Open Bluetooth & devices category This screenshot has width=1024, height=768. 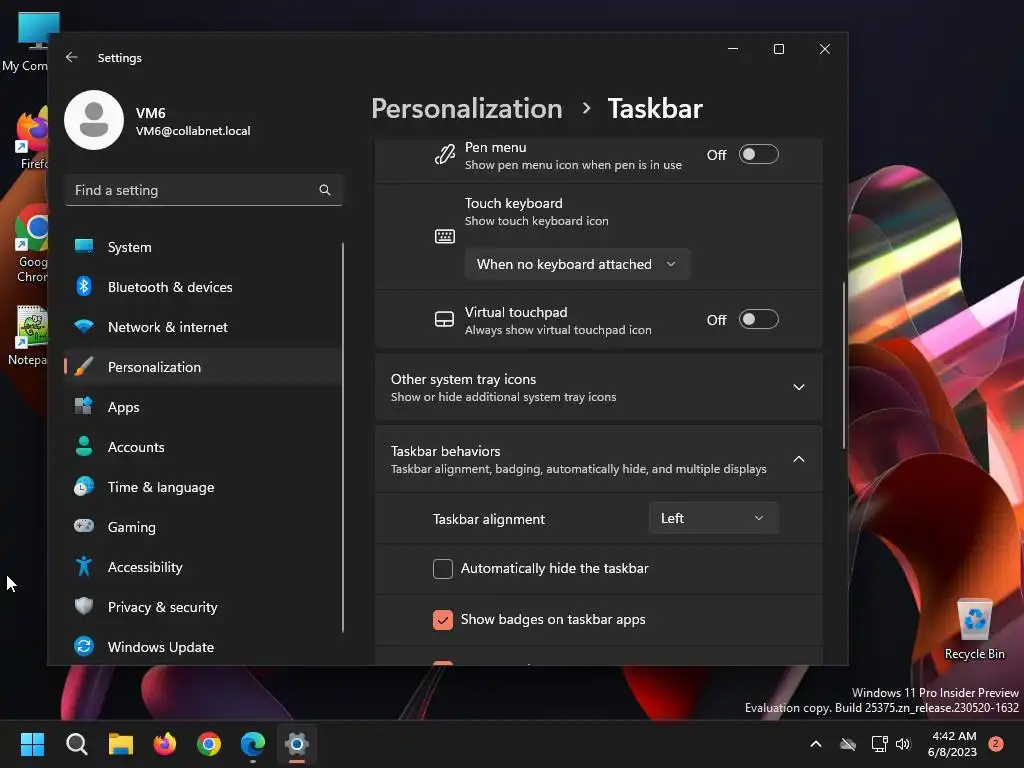(202, 287)
